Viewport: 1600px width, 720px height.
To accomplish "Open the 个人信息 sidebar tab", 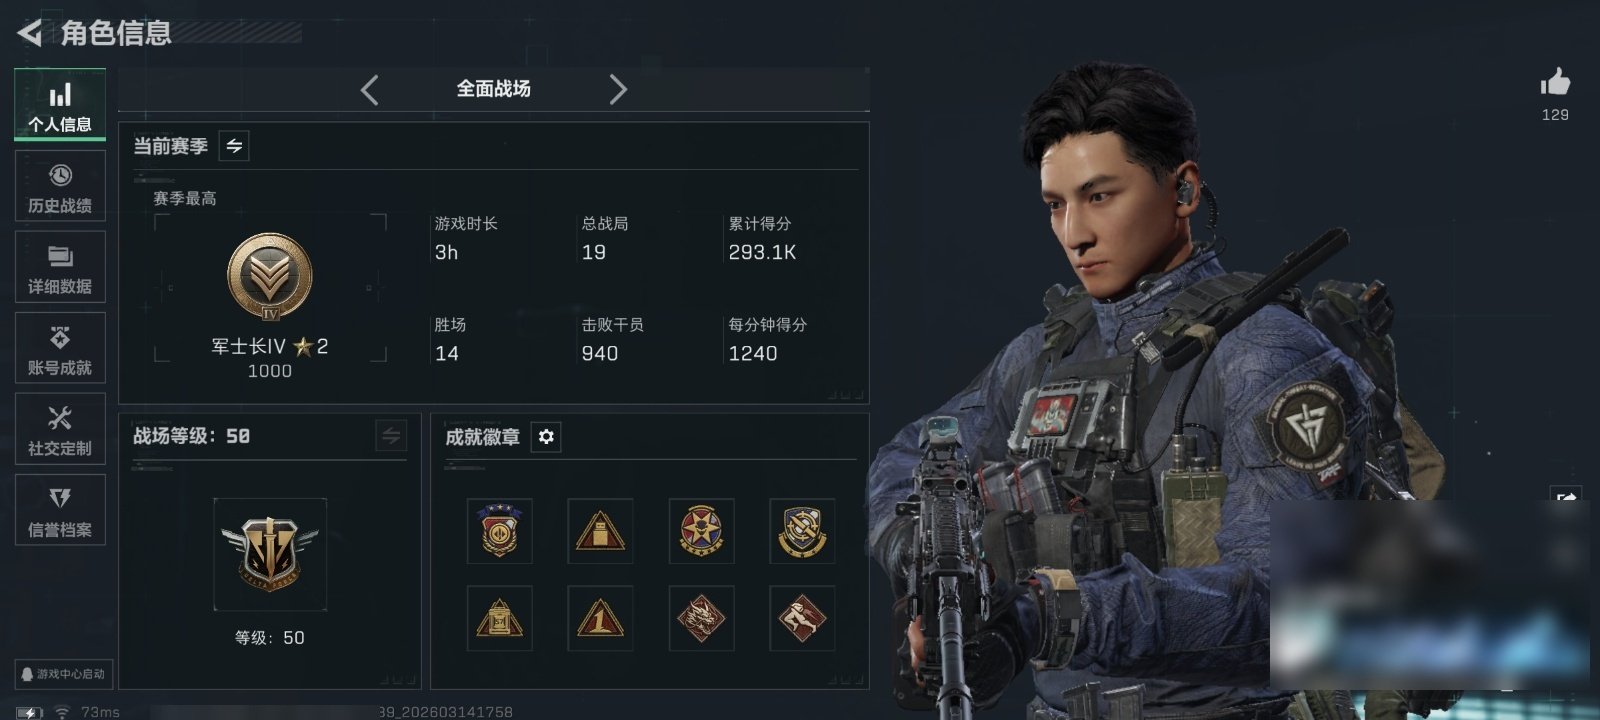I will 60,105.
